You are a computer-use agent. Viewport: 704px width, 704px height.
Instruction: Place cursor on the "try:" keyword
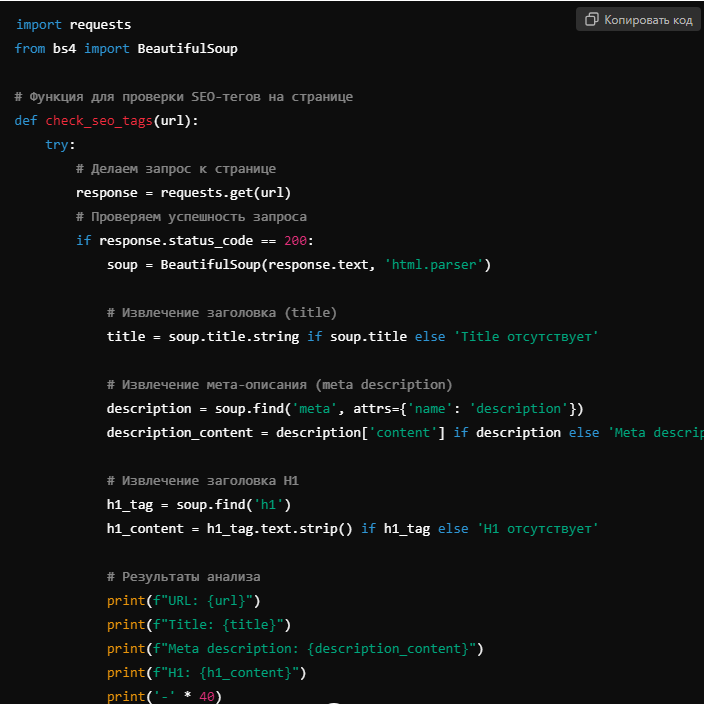click(x=60, y=144)
